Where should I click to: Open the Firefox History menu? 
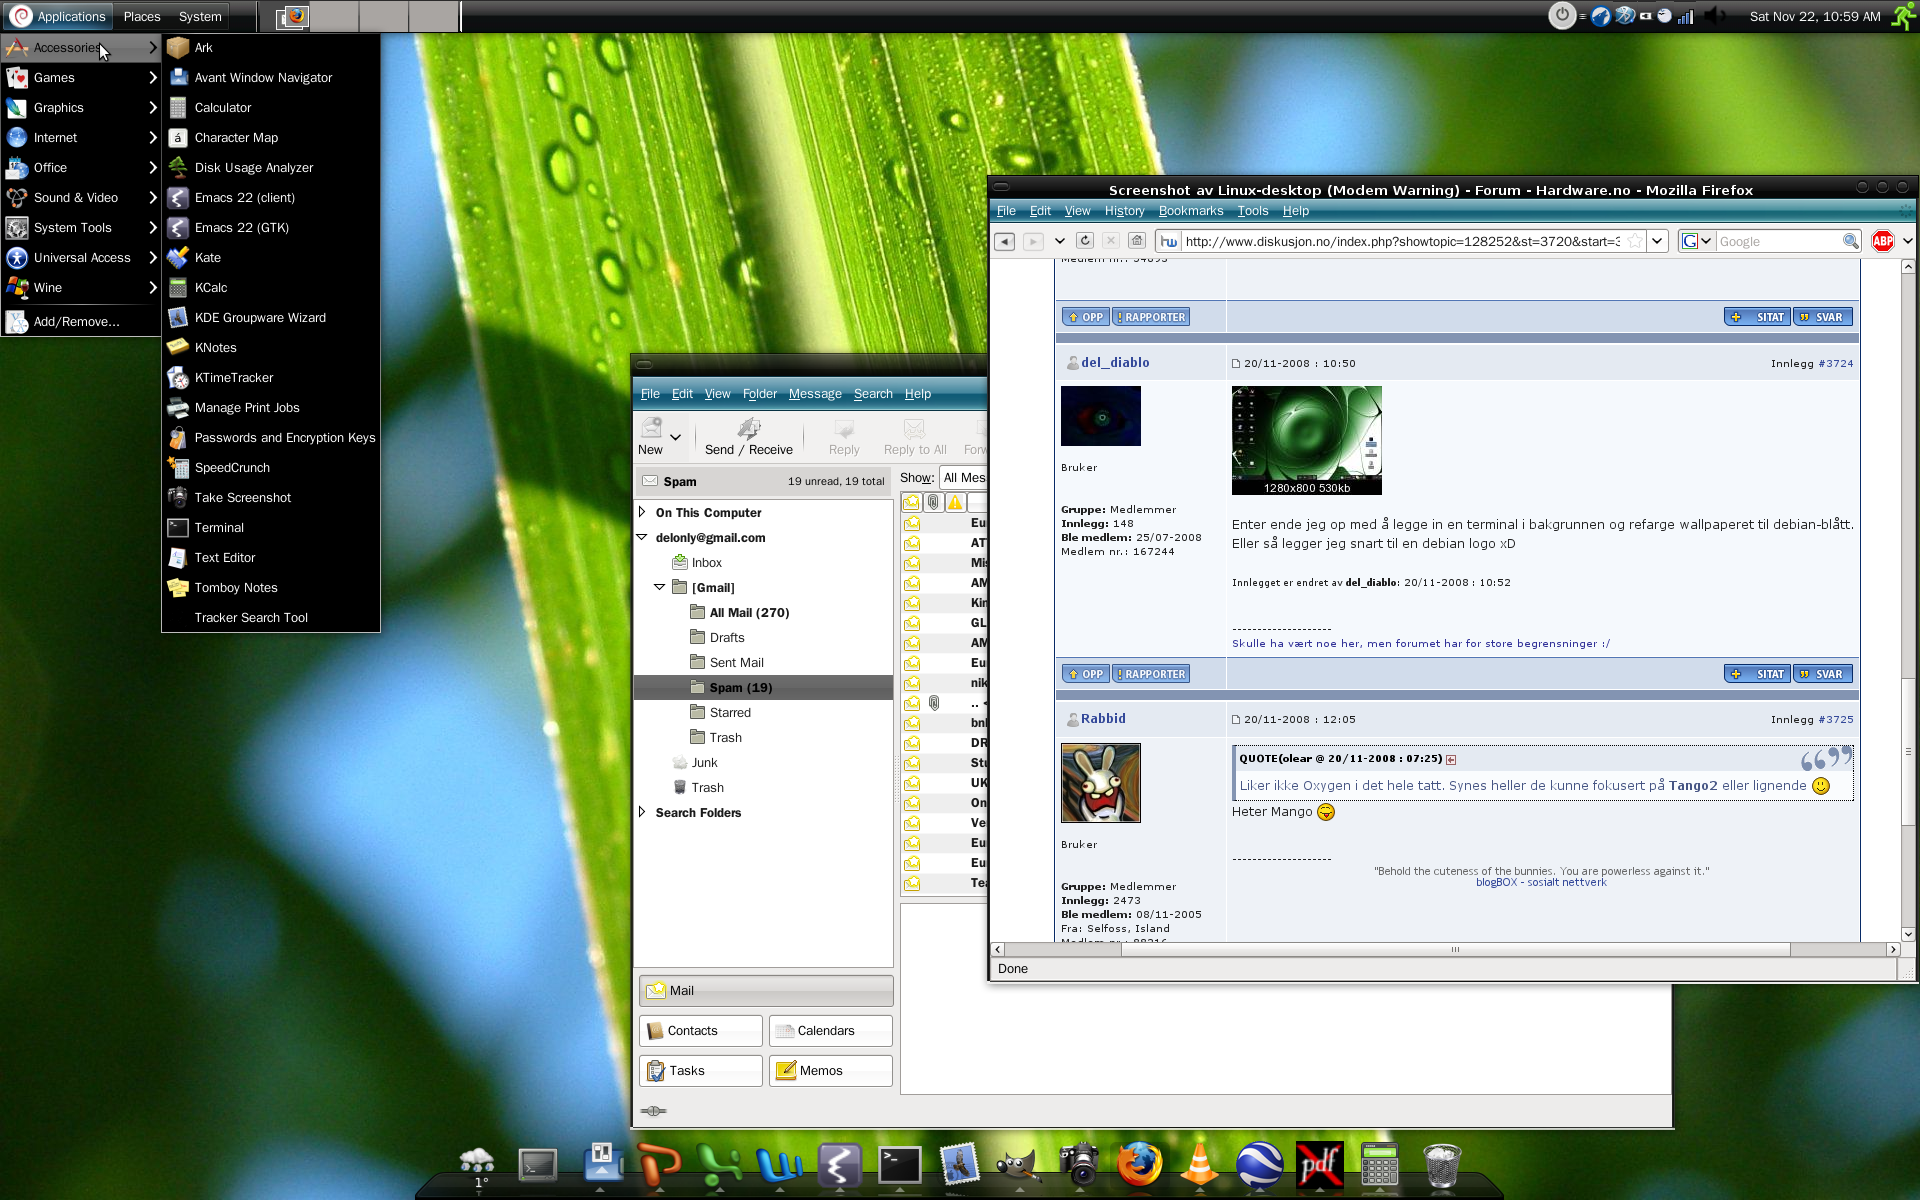click(x=1124, y=211)
